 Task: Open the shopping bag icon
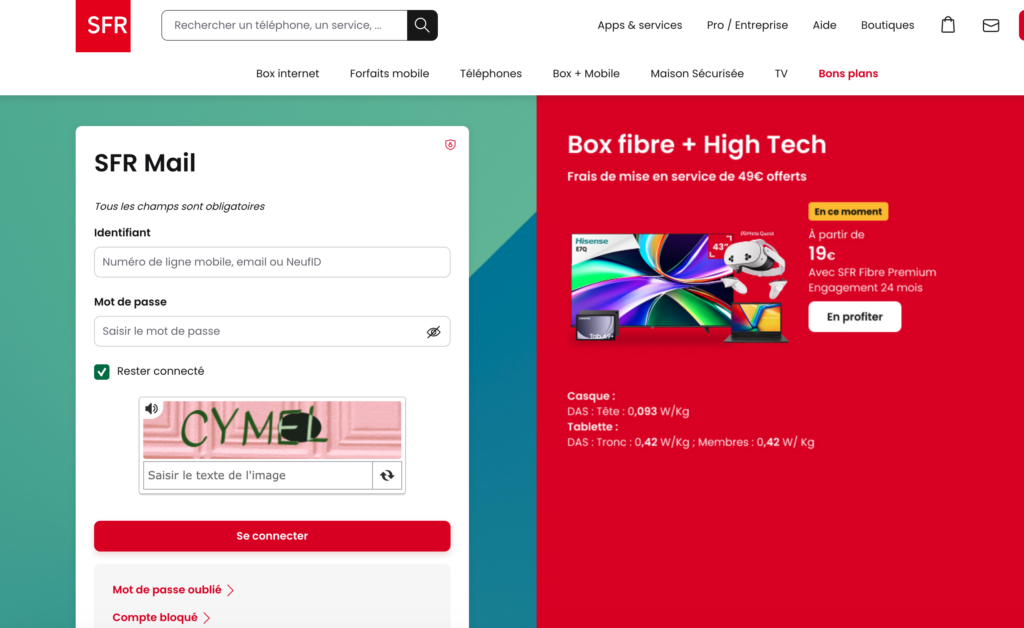coord(948,25)
